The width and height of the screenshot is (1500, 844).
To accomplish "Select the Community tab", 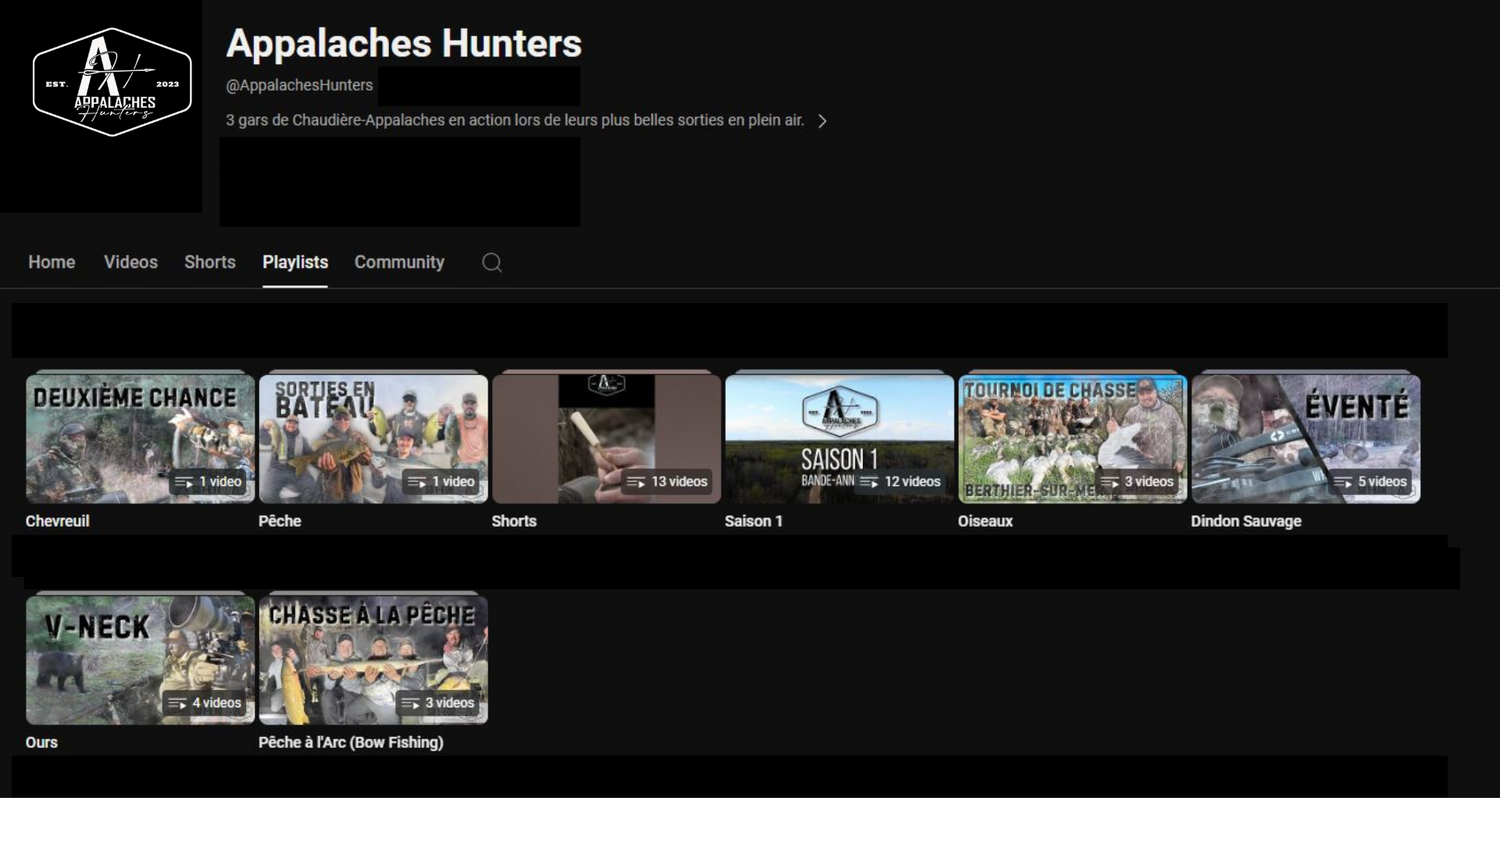I will coord(399,262).
